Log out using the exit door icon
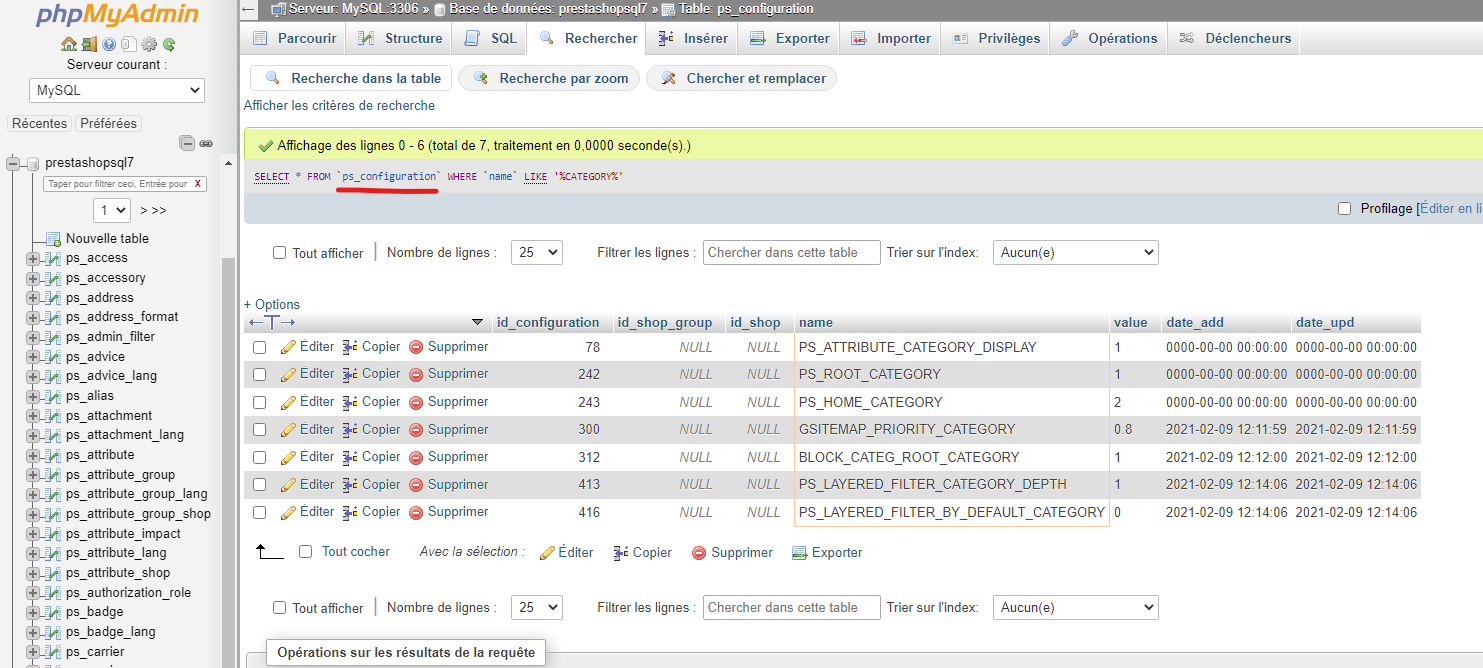Screen dimensions: 1483x668 coord(89,44)
